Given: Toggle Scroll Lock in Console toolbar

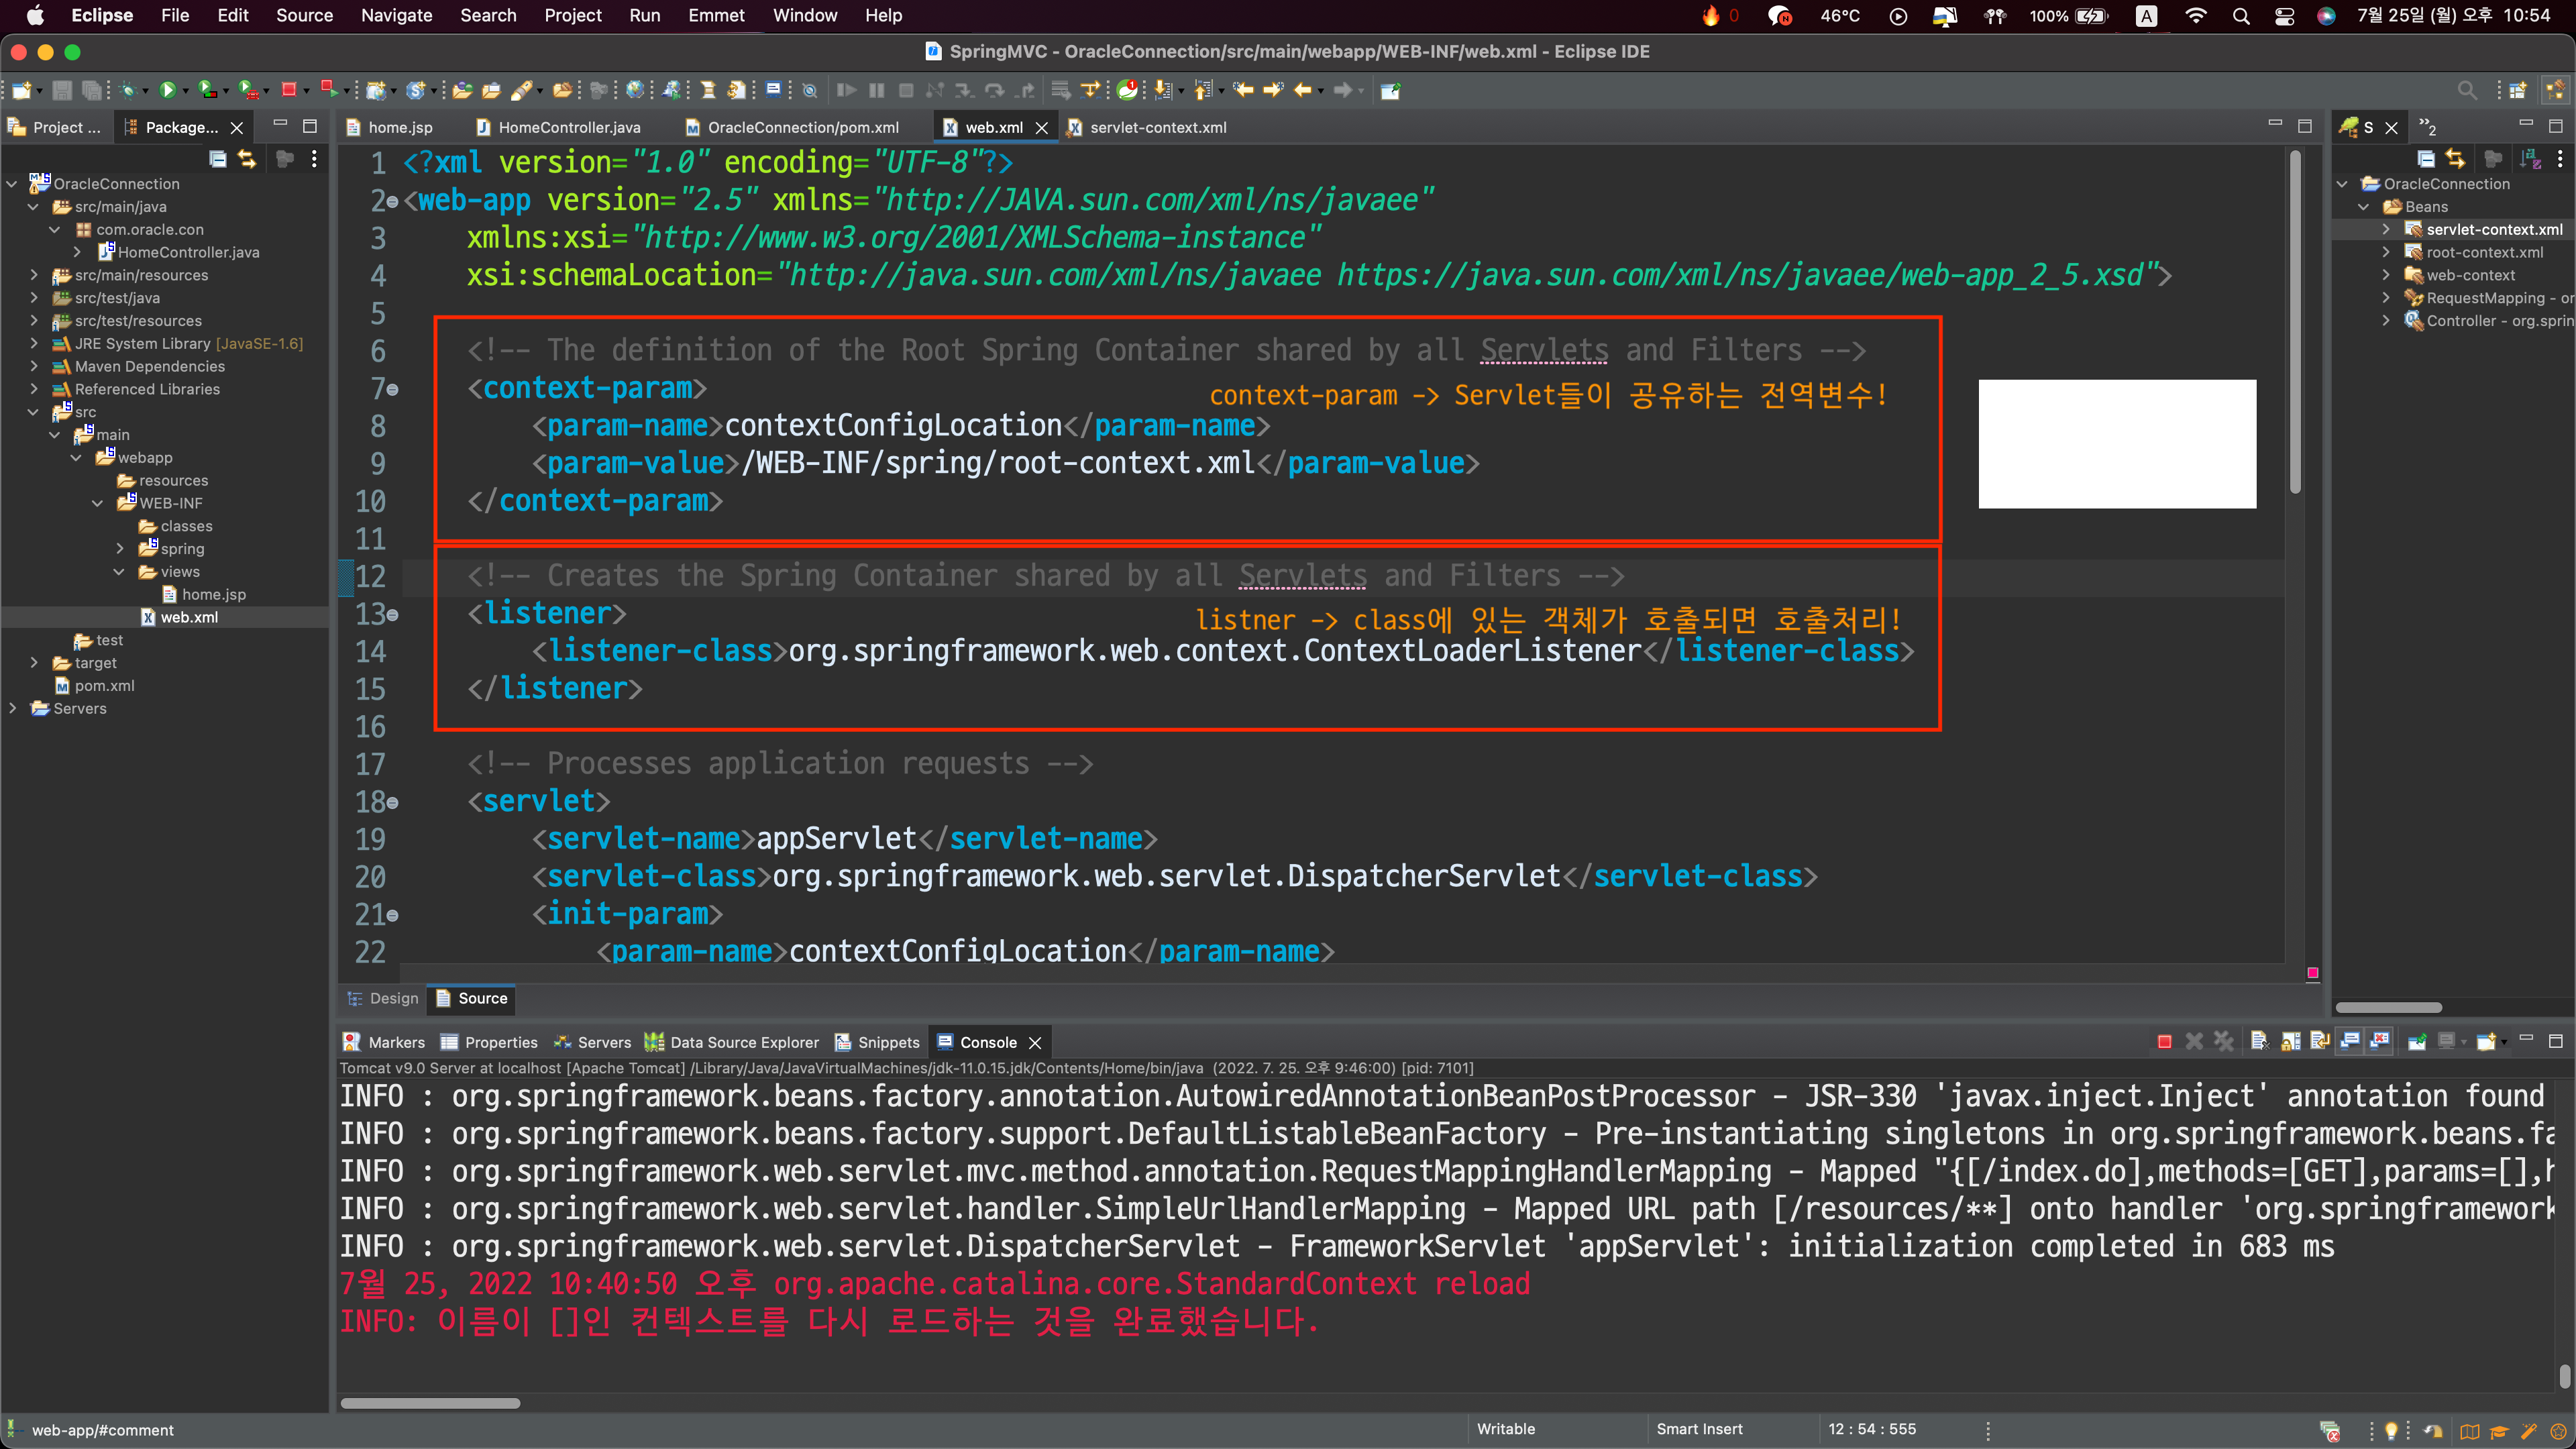Looking at the screenshot, I should 2290,1042.
